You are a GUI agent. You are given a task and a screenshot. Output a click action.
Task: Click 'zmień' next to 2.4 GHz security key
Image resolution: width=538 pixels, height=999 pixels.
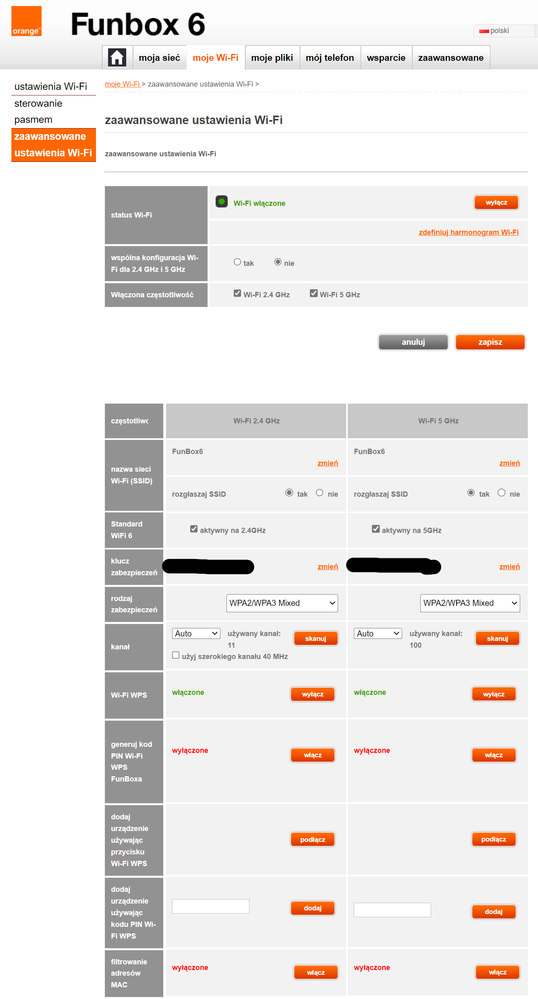point(328,566)
